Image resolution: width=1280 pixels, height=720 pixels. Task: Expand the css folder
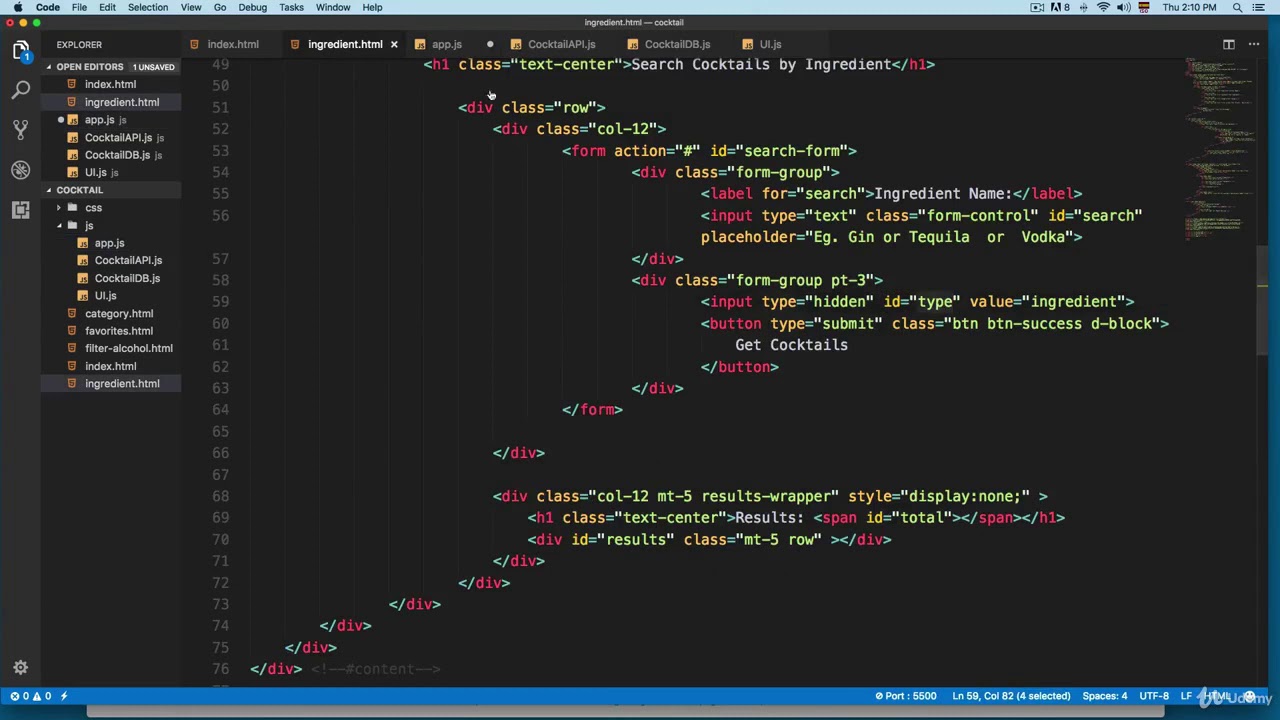coord(93,208)
